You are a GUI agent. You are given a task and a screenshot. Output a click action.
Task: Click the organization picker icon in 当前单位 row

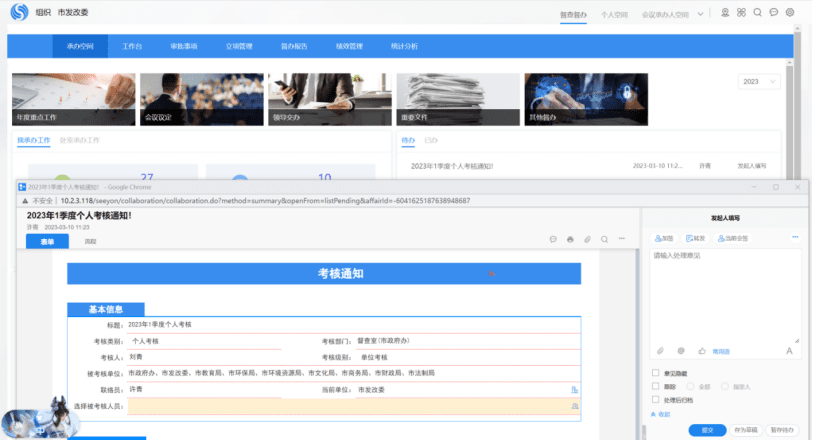tap(574, 390)
